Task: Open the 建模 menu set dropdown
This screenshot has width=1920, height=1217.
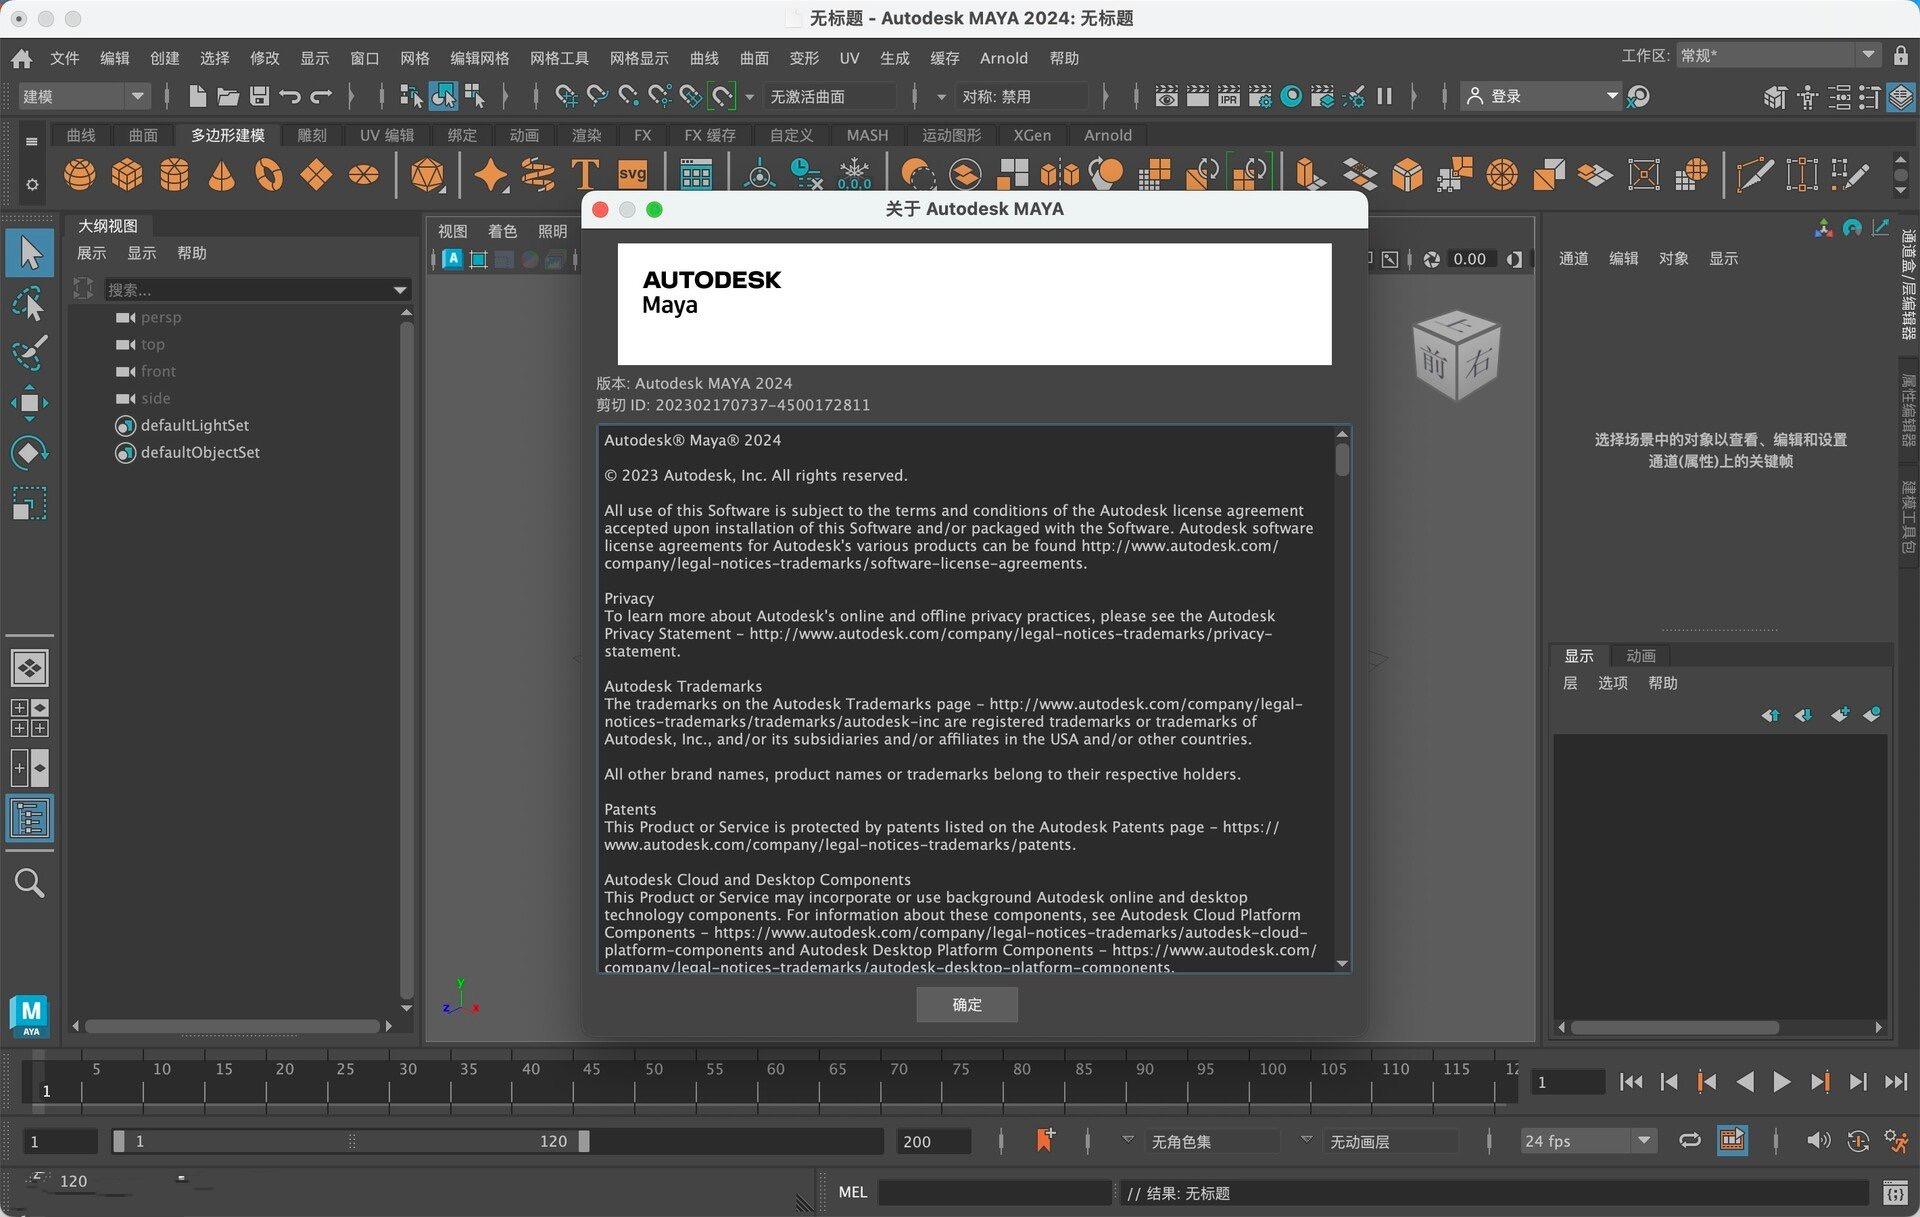Action: click(x=84, y=96)
